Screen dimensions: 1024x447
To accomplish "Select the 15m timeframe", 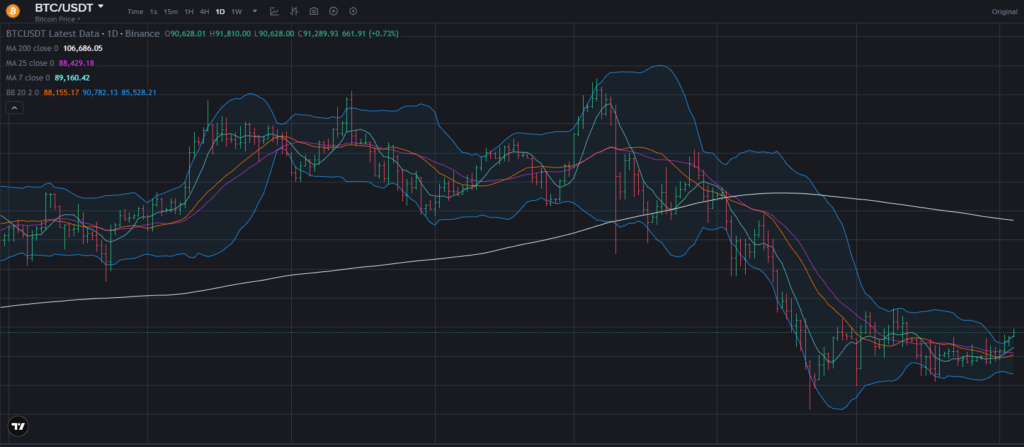I will 170,11.
